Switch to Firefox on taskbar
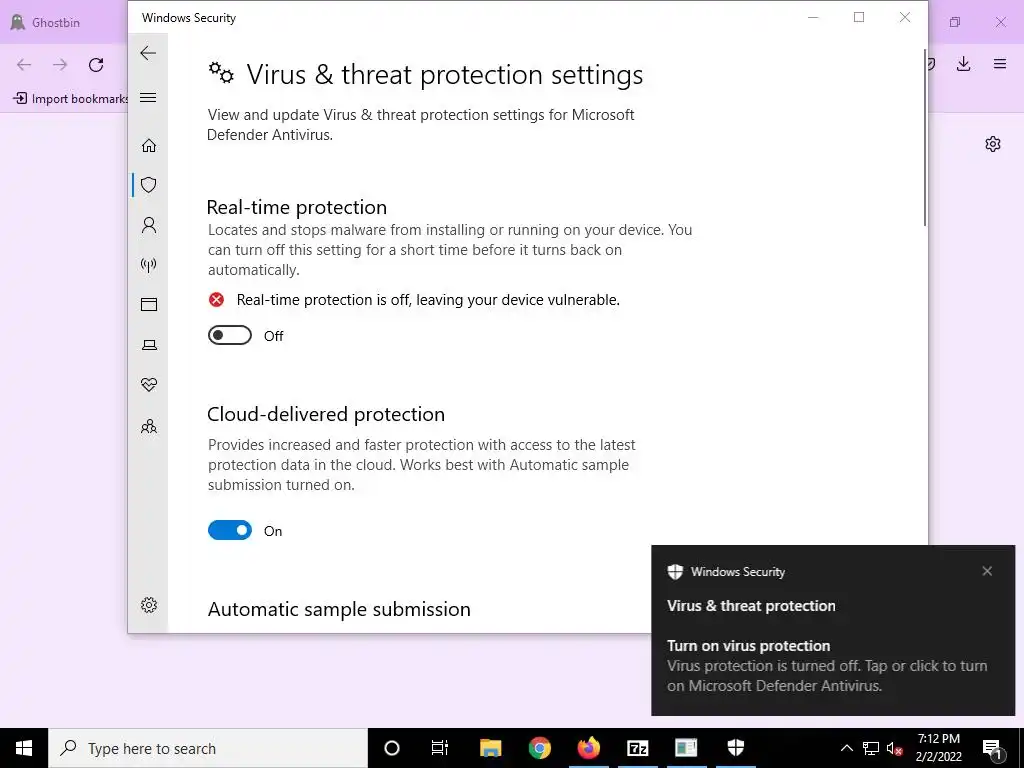The image size is (1024, 768). coord(588,748)
